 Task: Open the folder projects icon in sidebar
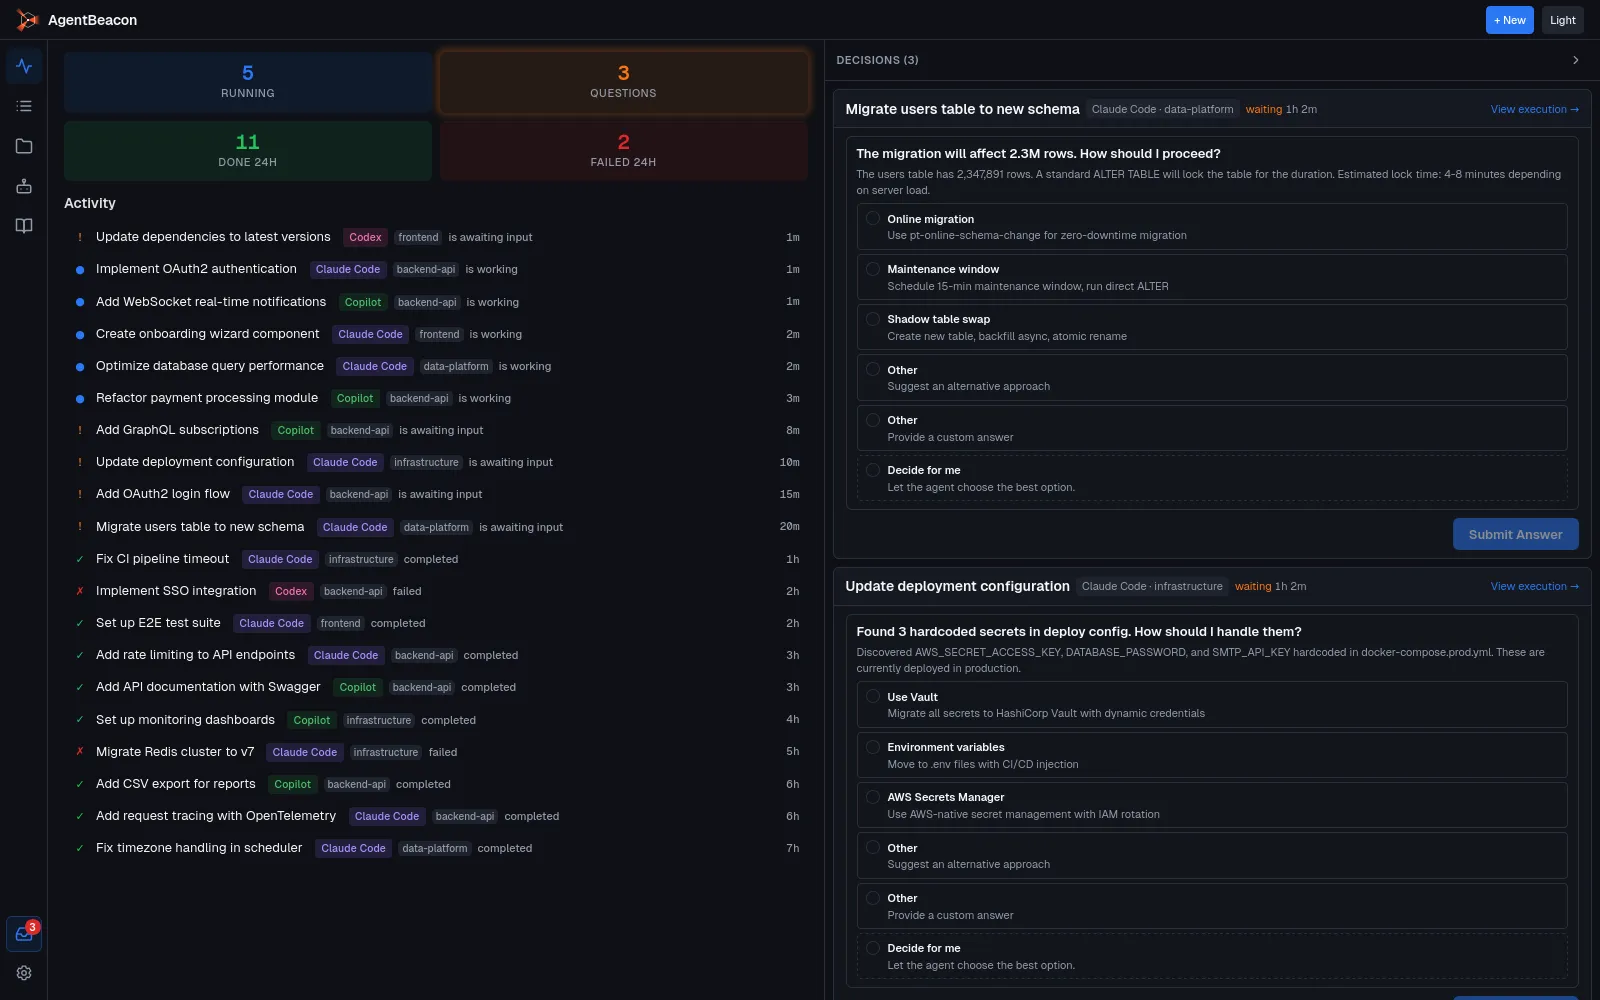(x=24, y=146)
